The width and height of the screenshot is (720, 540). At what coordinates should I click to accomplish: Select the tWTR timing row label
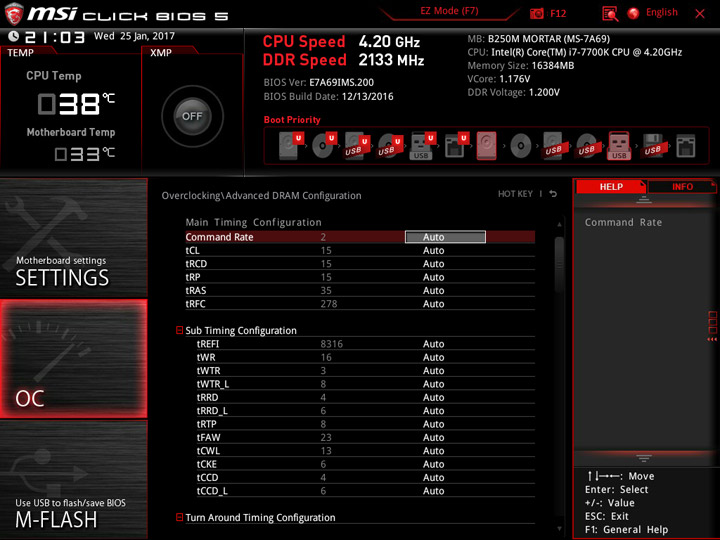pos(208,371)
